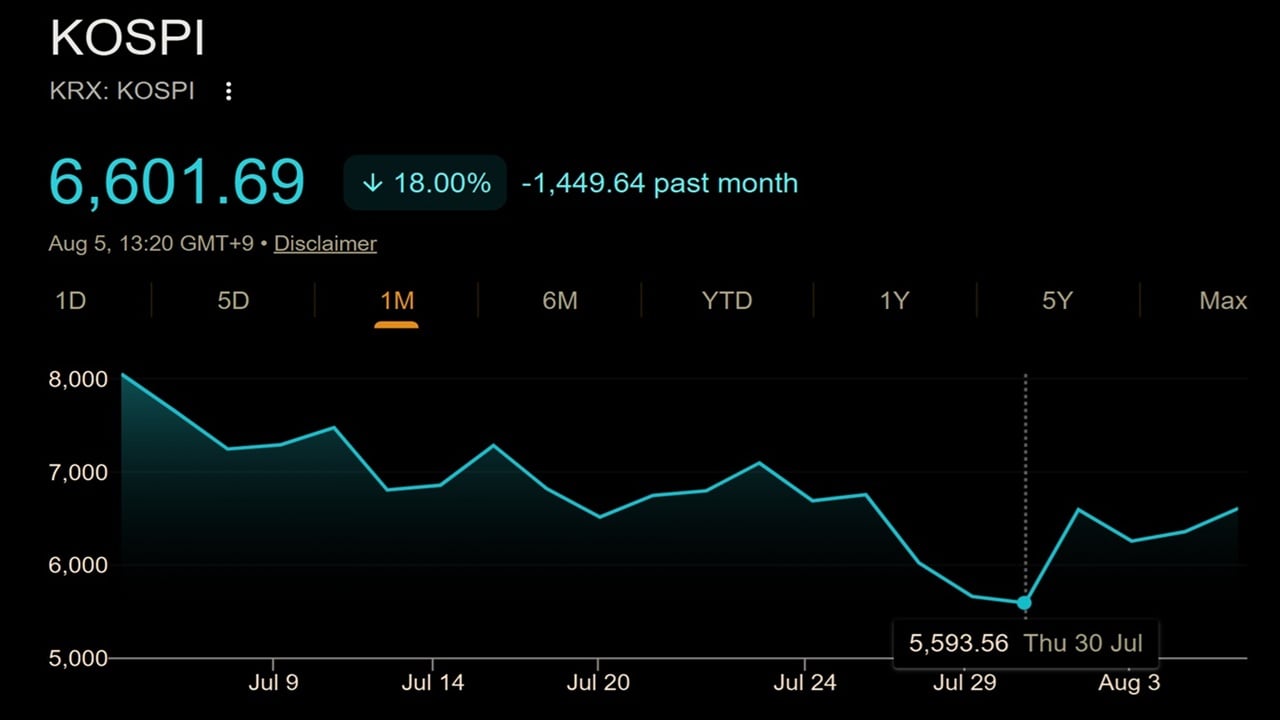This screenshot has width=1280, height=720.
Task: Click the 5,593.56 tooltip box
Action: coord(1025,643)
